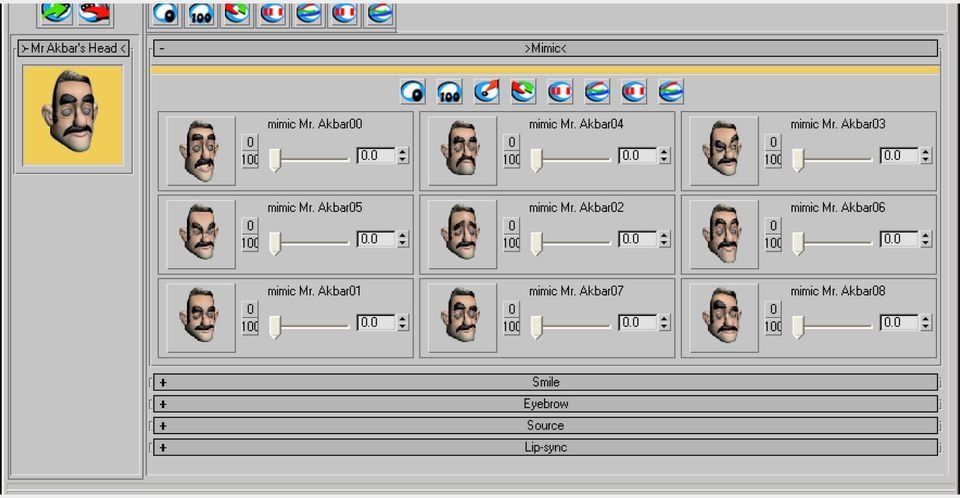The height and width of the screenshot is (498, 960).
Task: Click the "100" dial icon in top toolbar
Action: tap(201, 13)
